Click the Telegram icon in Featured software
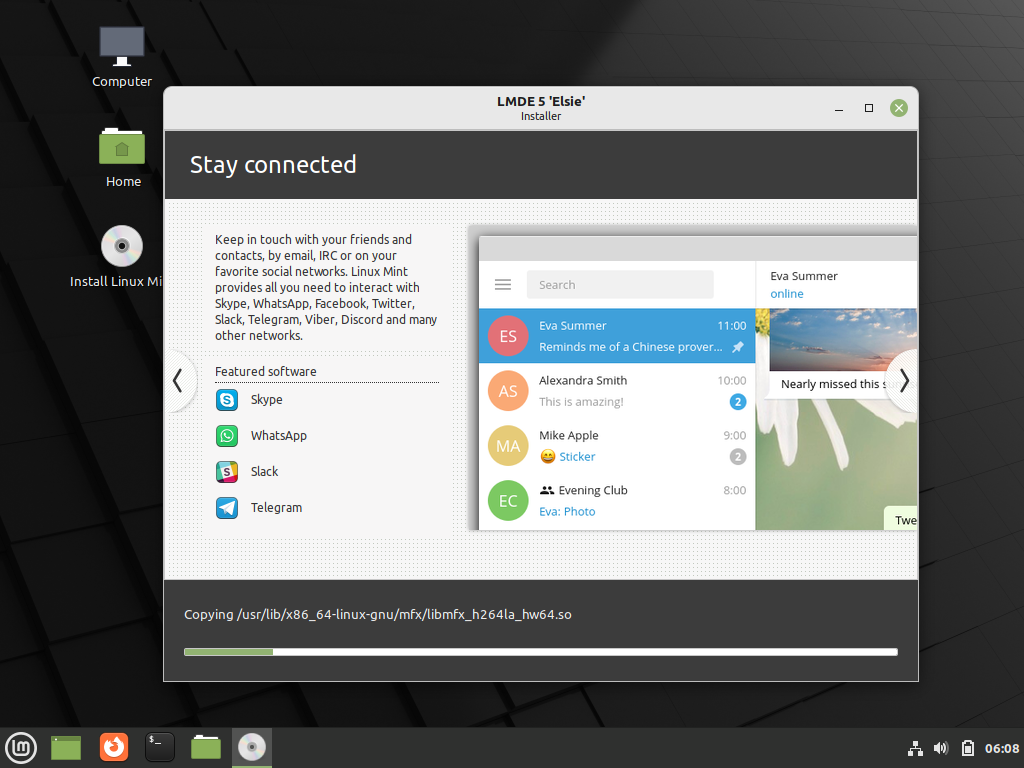 tap(227, 507)
